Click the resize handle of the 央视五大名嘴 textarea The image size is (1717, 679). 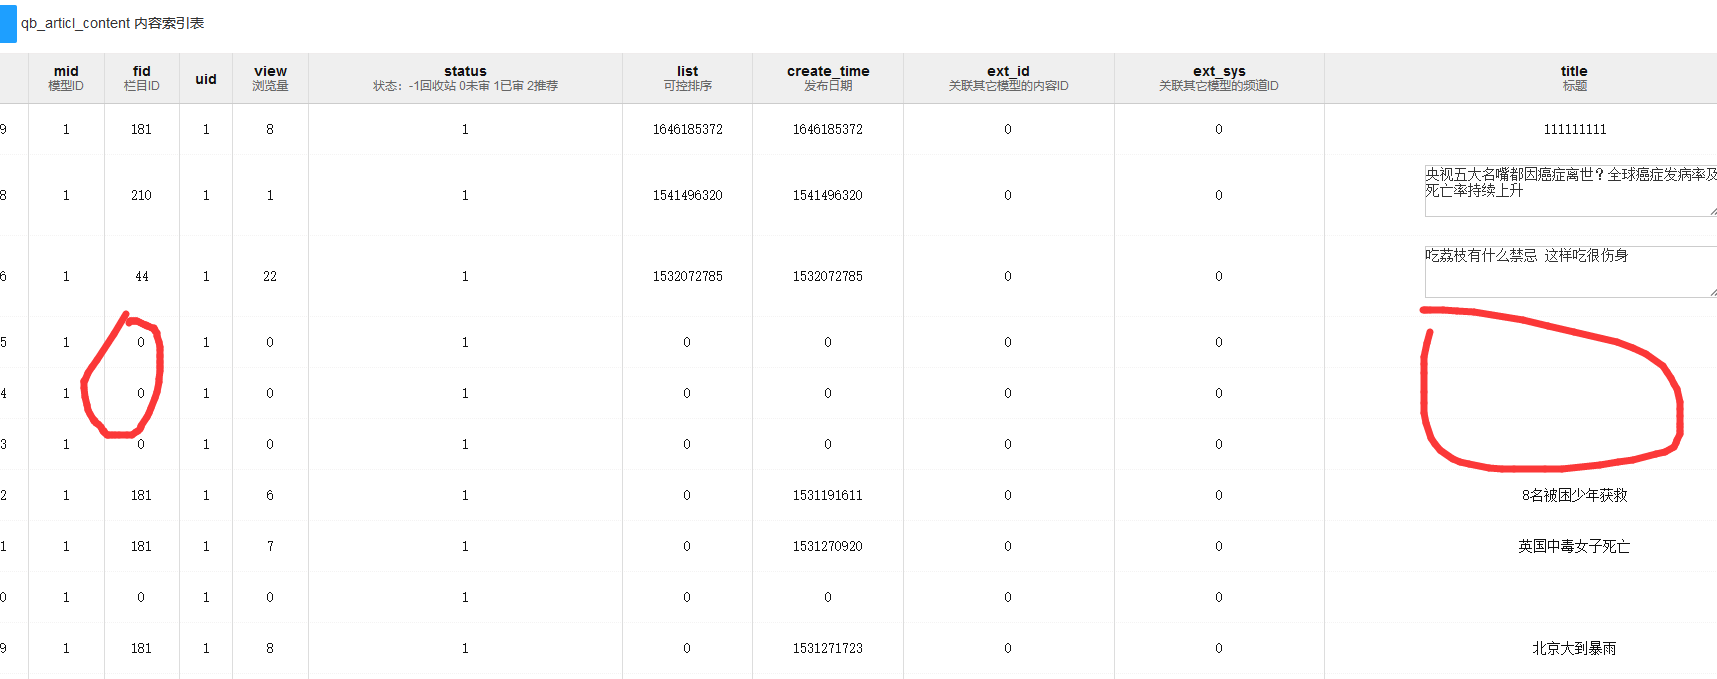(x=1712, y=211)
